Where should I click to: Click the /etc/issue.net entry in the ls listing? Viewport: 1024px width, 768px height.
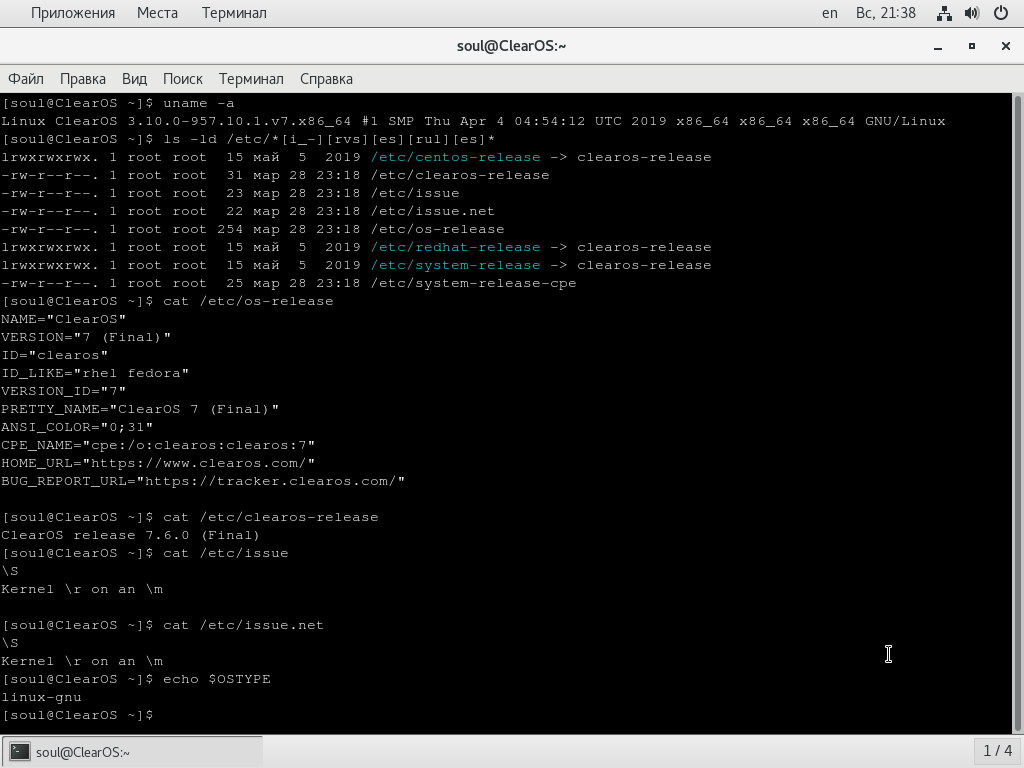(432, 212)
